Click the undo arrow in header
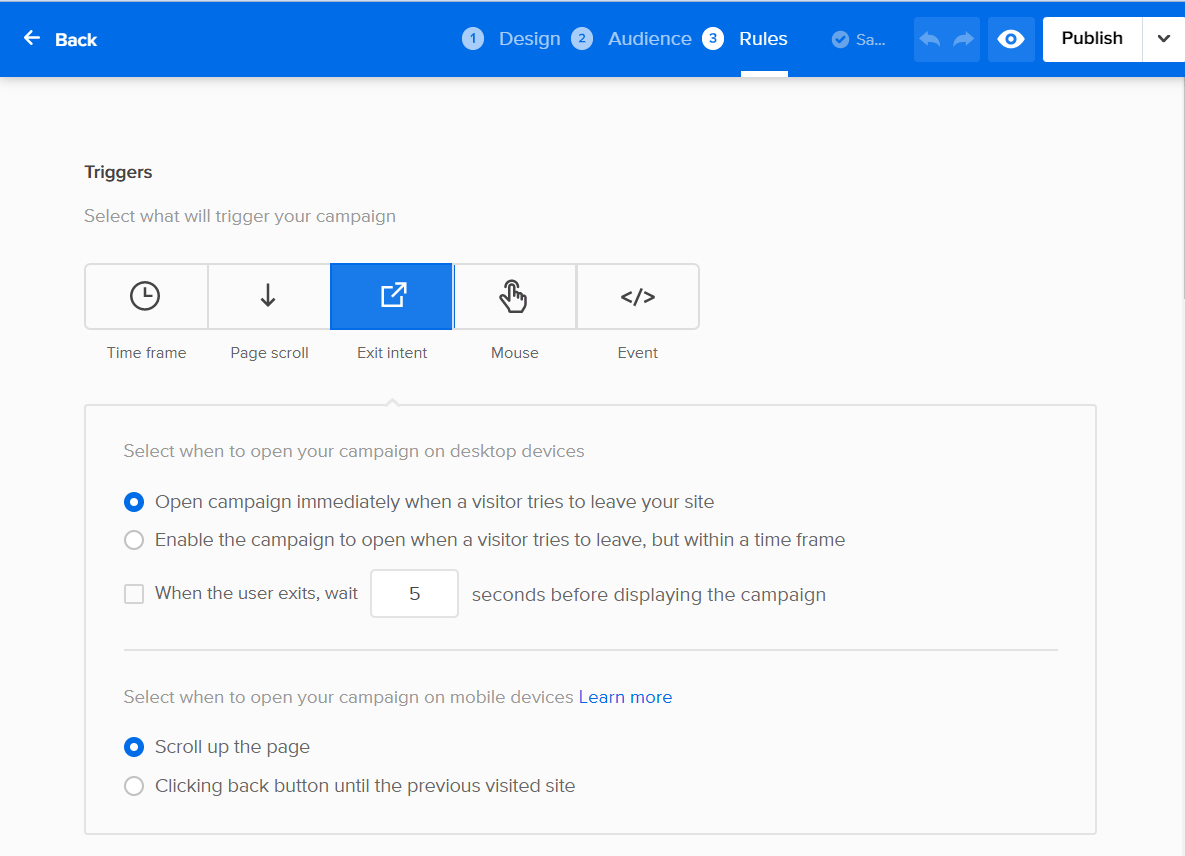 pyautogui.click(x=930, y=39)
